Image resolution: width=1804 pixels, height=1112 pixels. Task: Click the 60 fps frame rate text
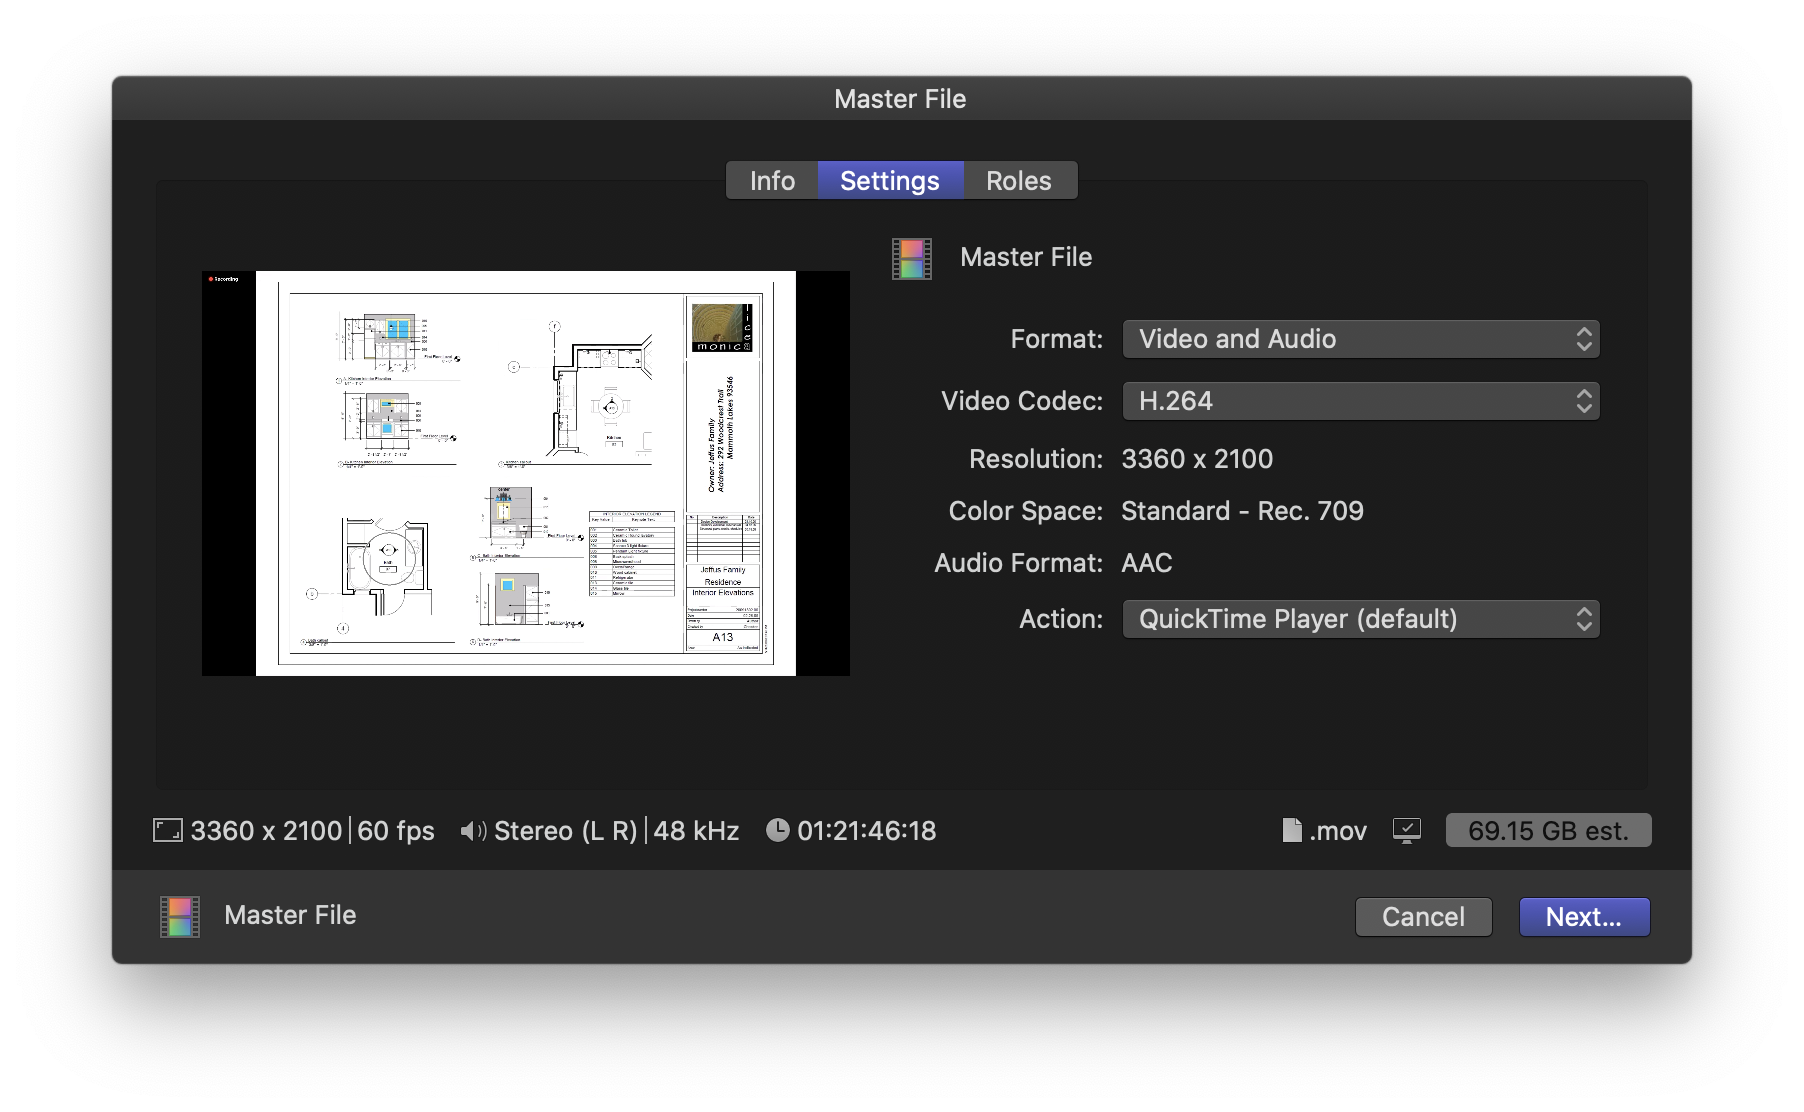point(396,831)
